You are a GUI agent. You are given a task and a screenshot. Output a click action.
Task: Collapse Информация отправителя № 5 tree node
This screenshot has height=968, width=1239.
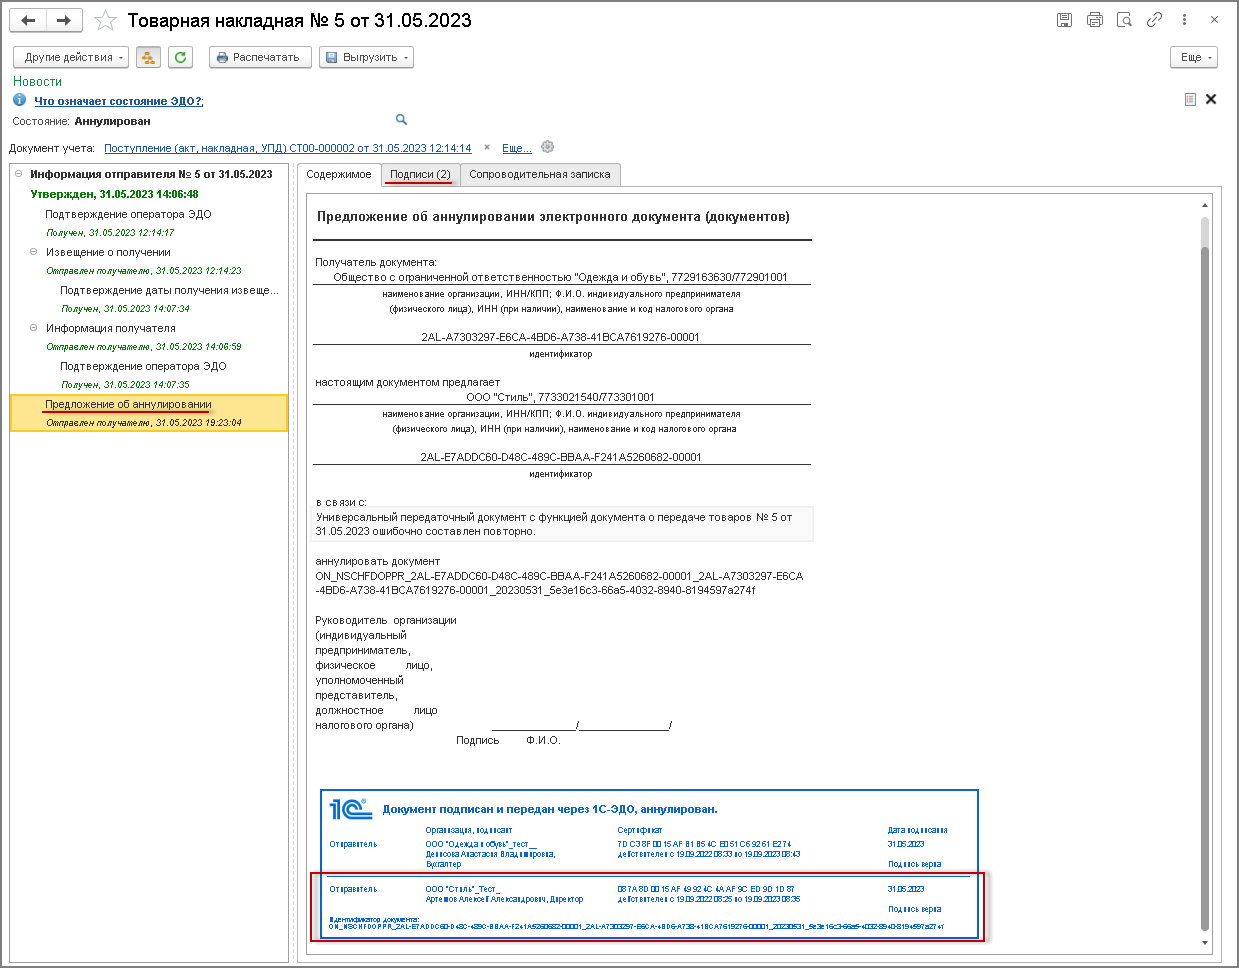(x=18, y=173)
